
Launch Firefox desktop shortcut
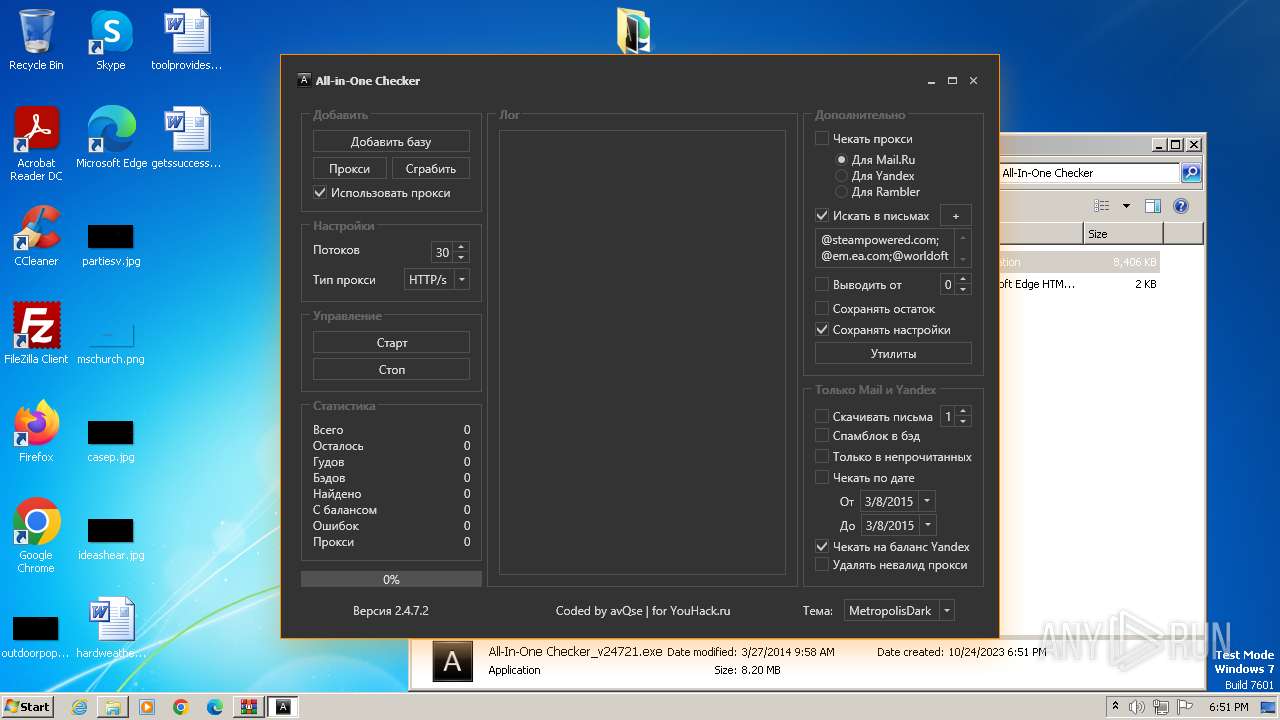click(x=36, y=432)
